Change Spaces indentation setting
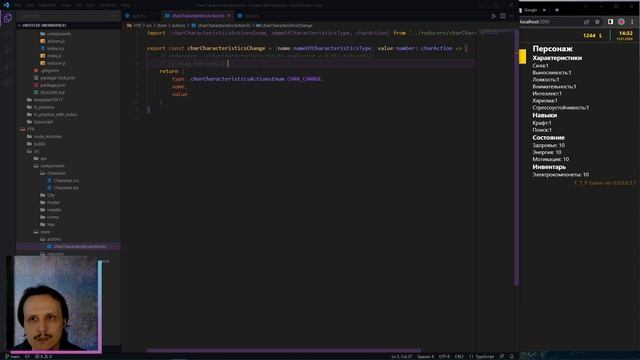640x360 pixels. (426, 357)
